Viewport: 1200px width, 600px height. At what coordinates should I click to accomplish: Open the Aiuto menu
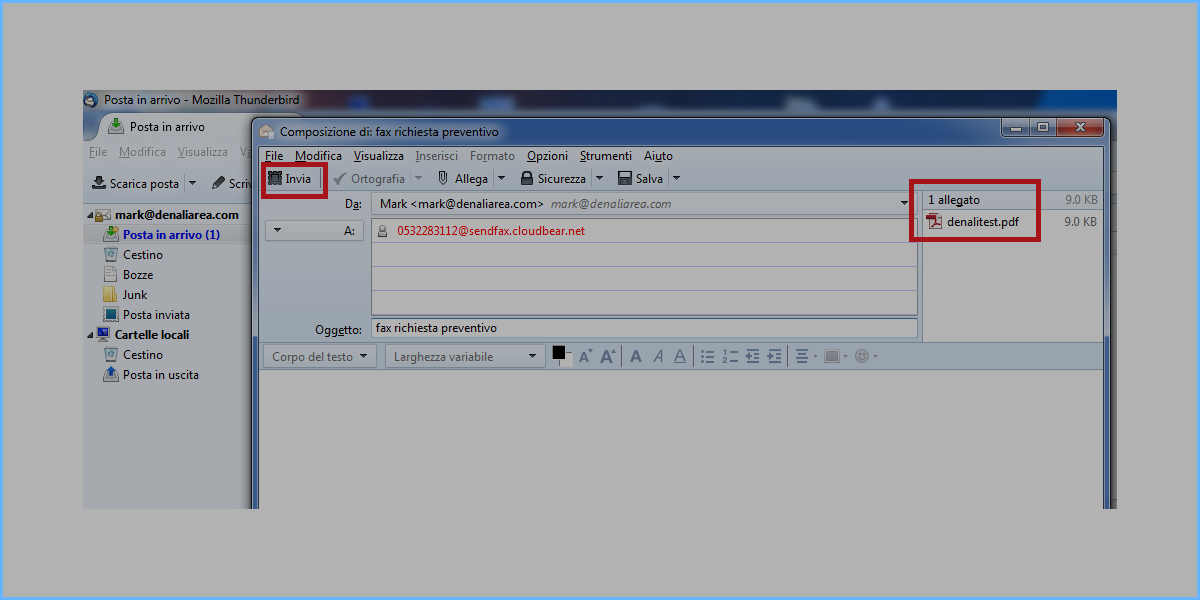click(x=658, y=156)
